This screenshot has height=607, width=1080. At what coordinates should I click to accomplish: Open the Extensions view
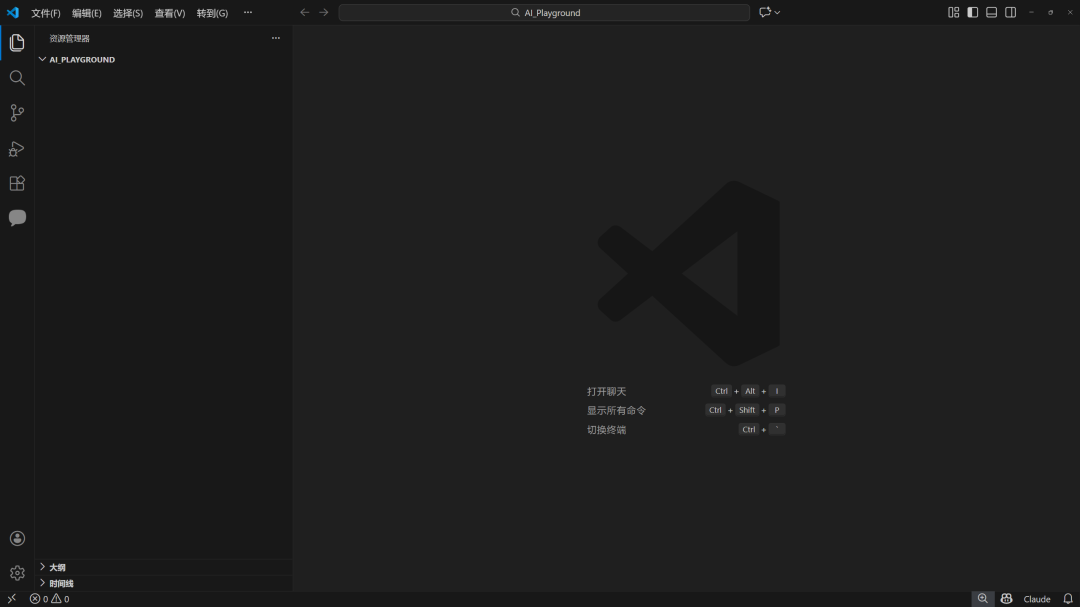click(17, 184)
